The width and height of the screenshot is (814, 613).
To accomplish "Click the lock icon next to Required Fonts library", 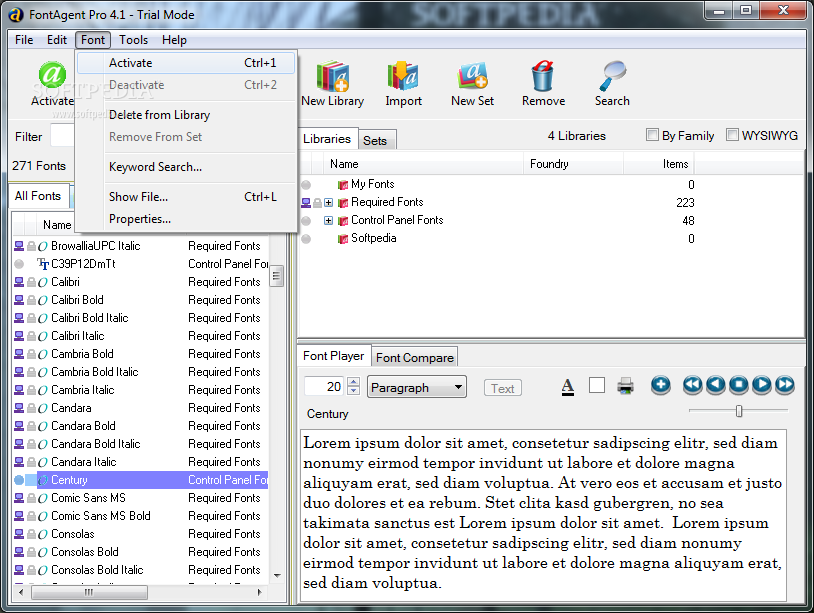I will pos(317,203).
